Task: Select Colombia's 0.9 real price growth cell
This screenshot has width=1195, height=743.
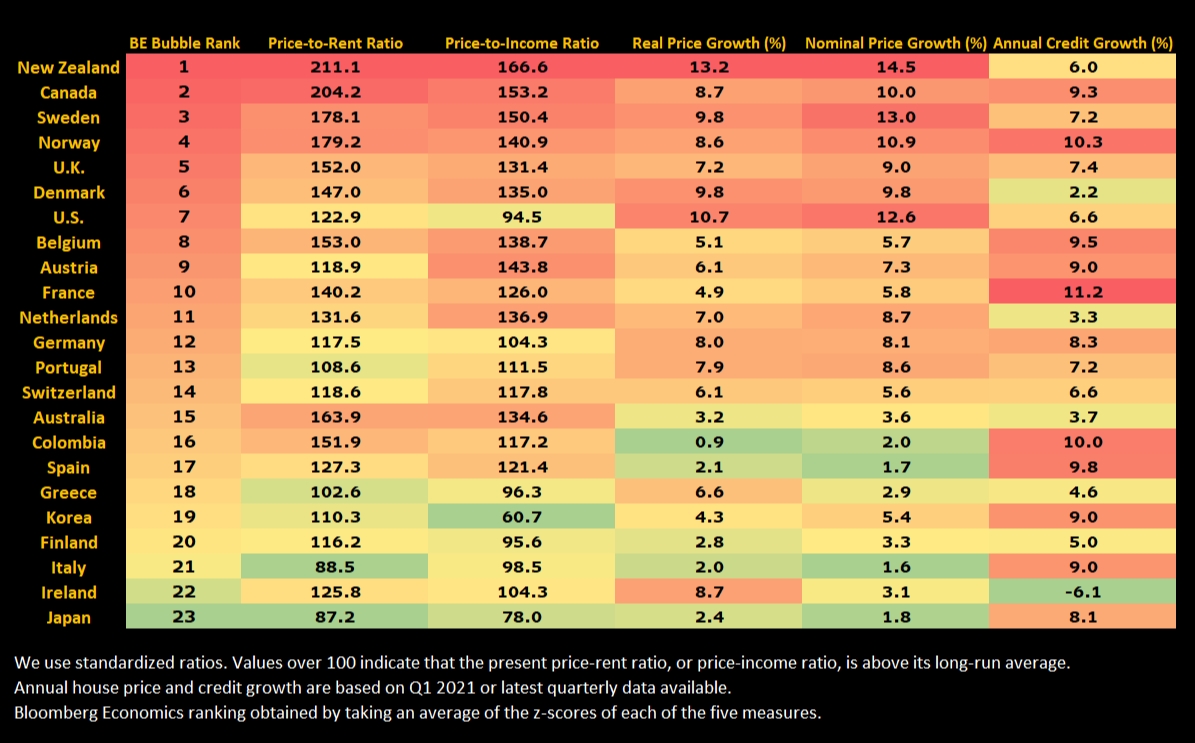Action: pos(709,443)
